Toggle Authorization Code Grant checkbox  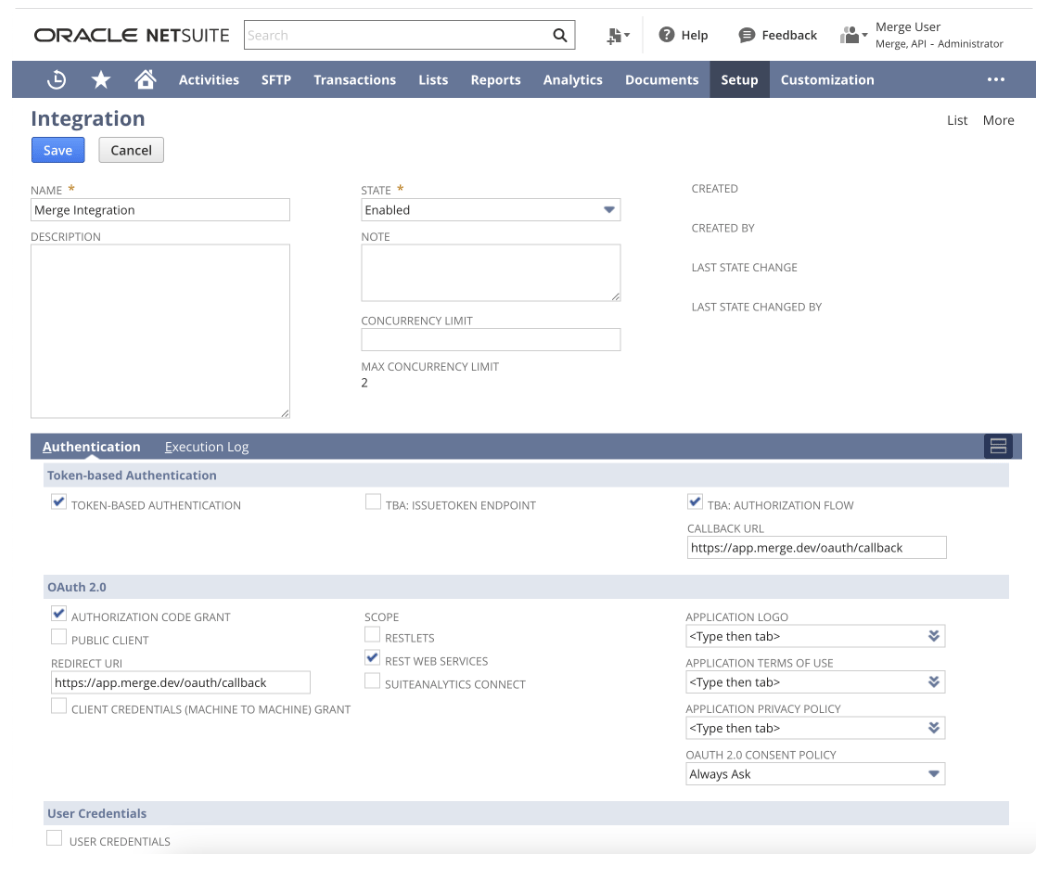(59, 614)
